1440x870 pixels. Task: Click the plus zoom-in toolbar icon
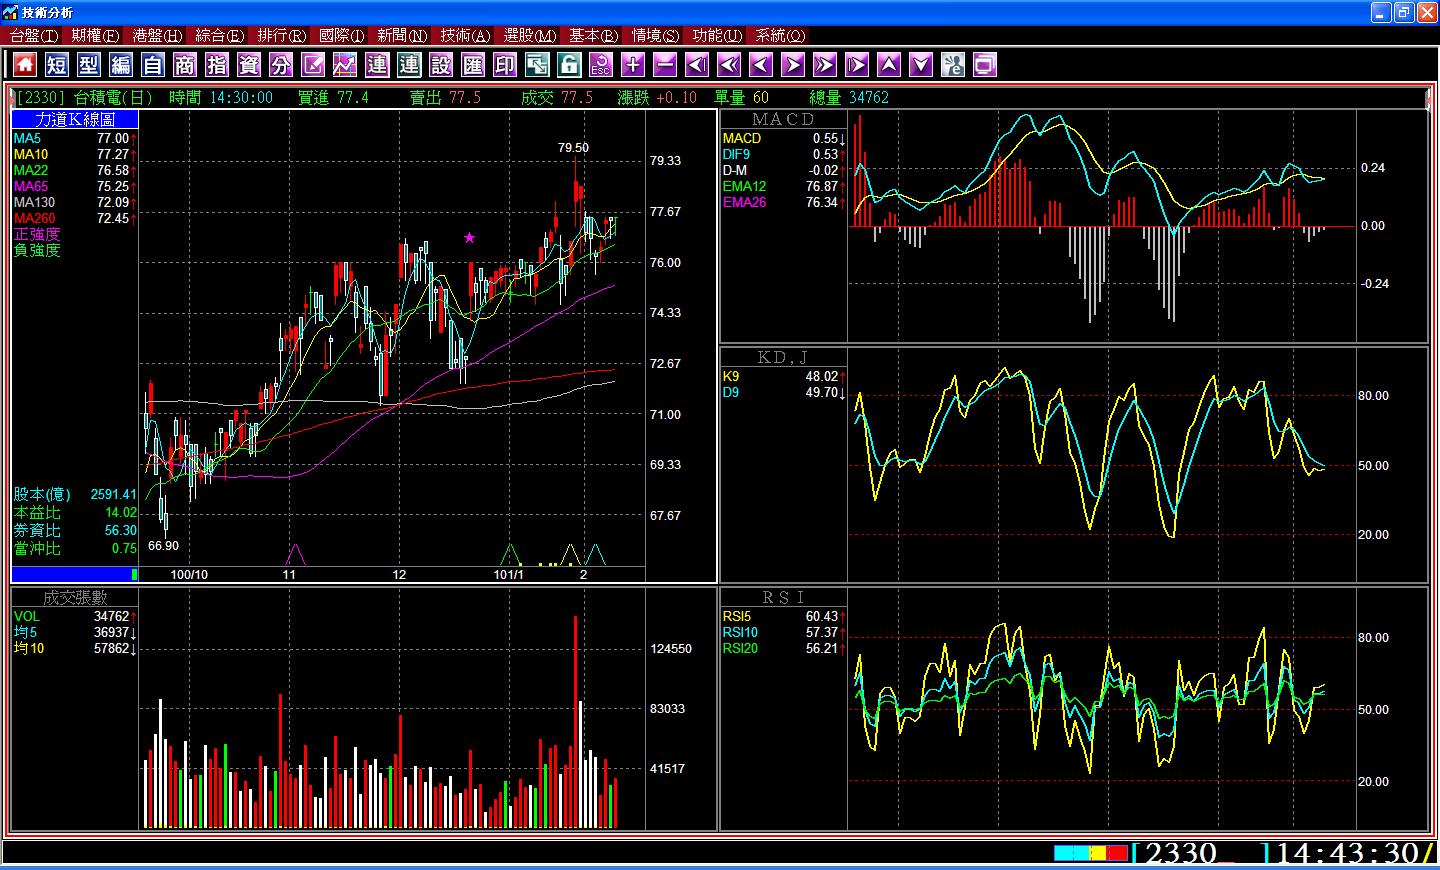click(633, 65)
